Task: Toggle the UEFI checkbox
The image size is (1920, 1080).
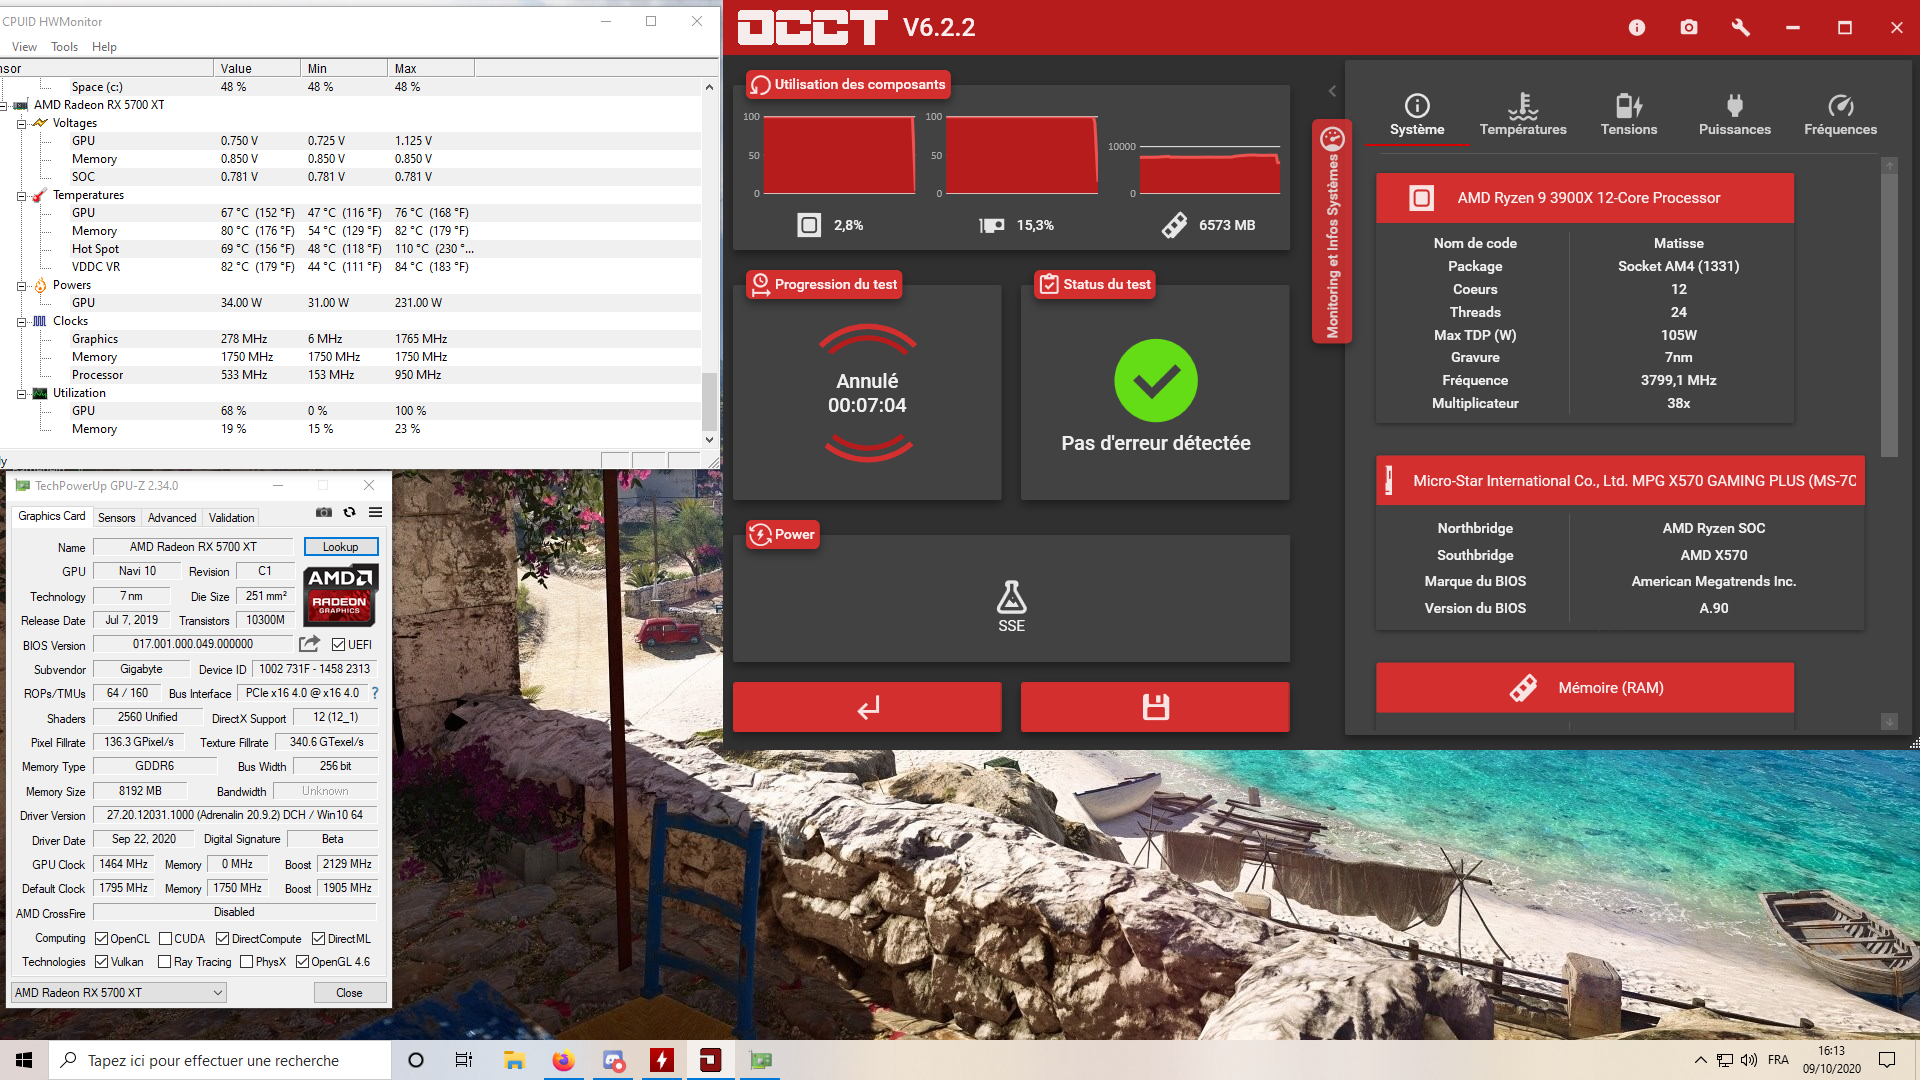Action: click(x=338, y=645)
